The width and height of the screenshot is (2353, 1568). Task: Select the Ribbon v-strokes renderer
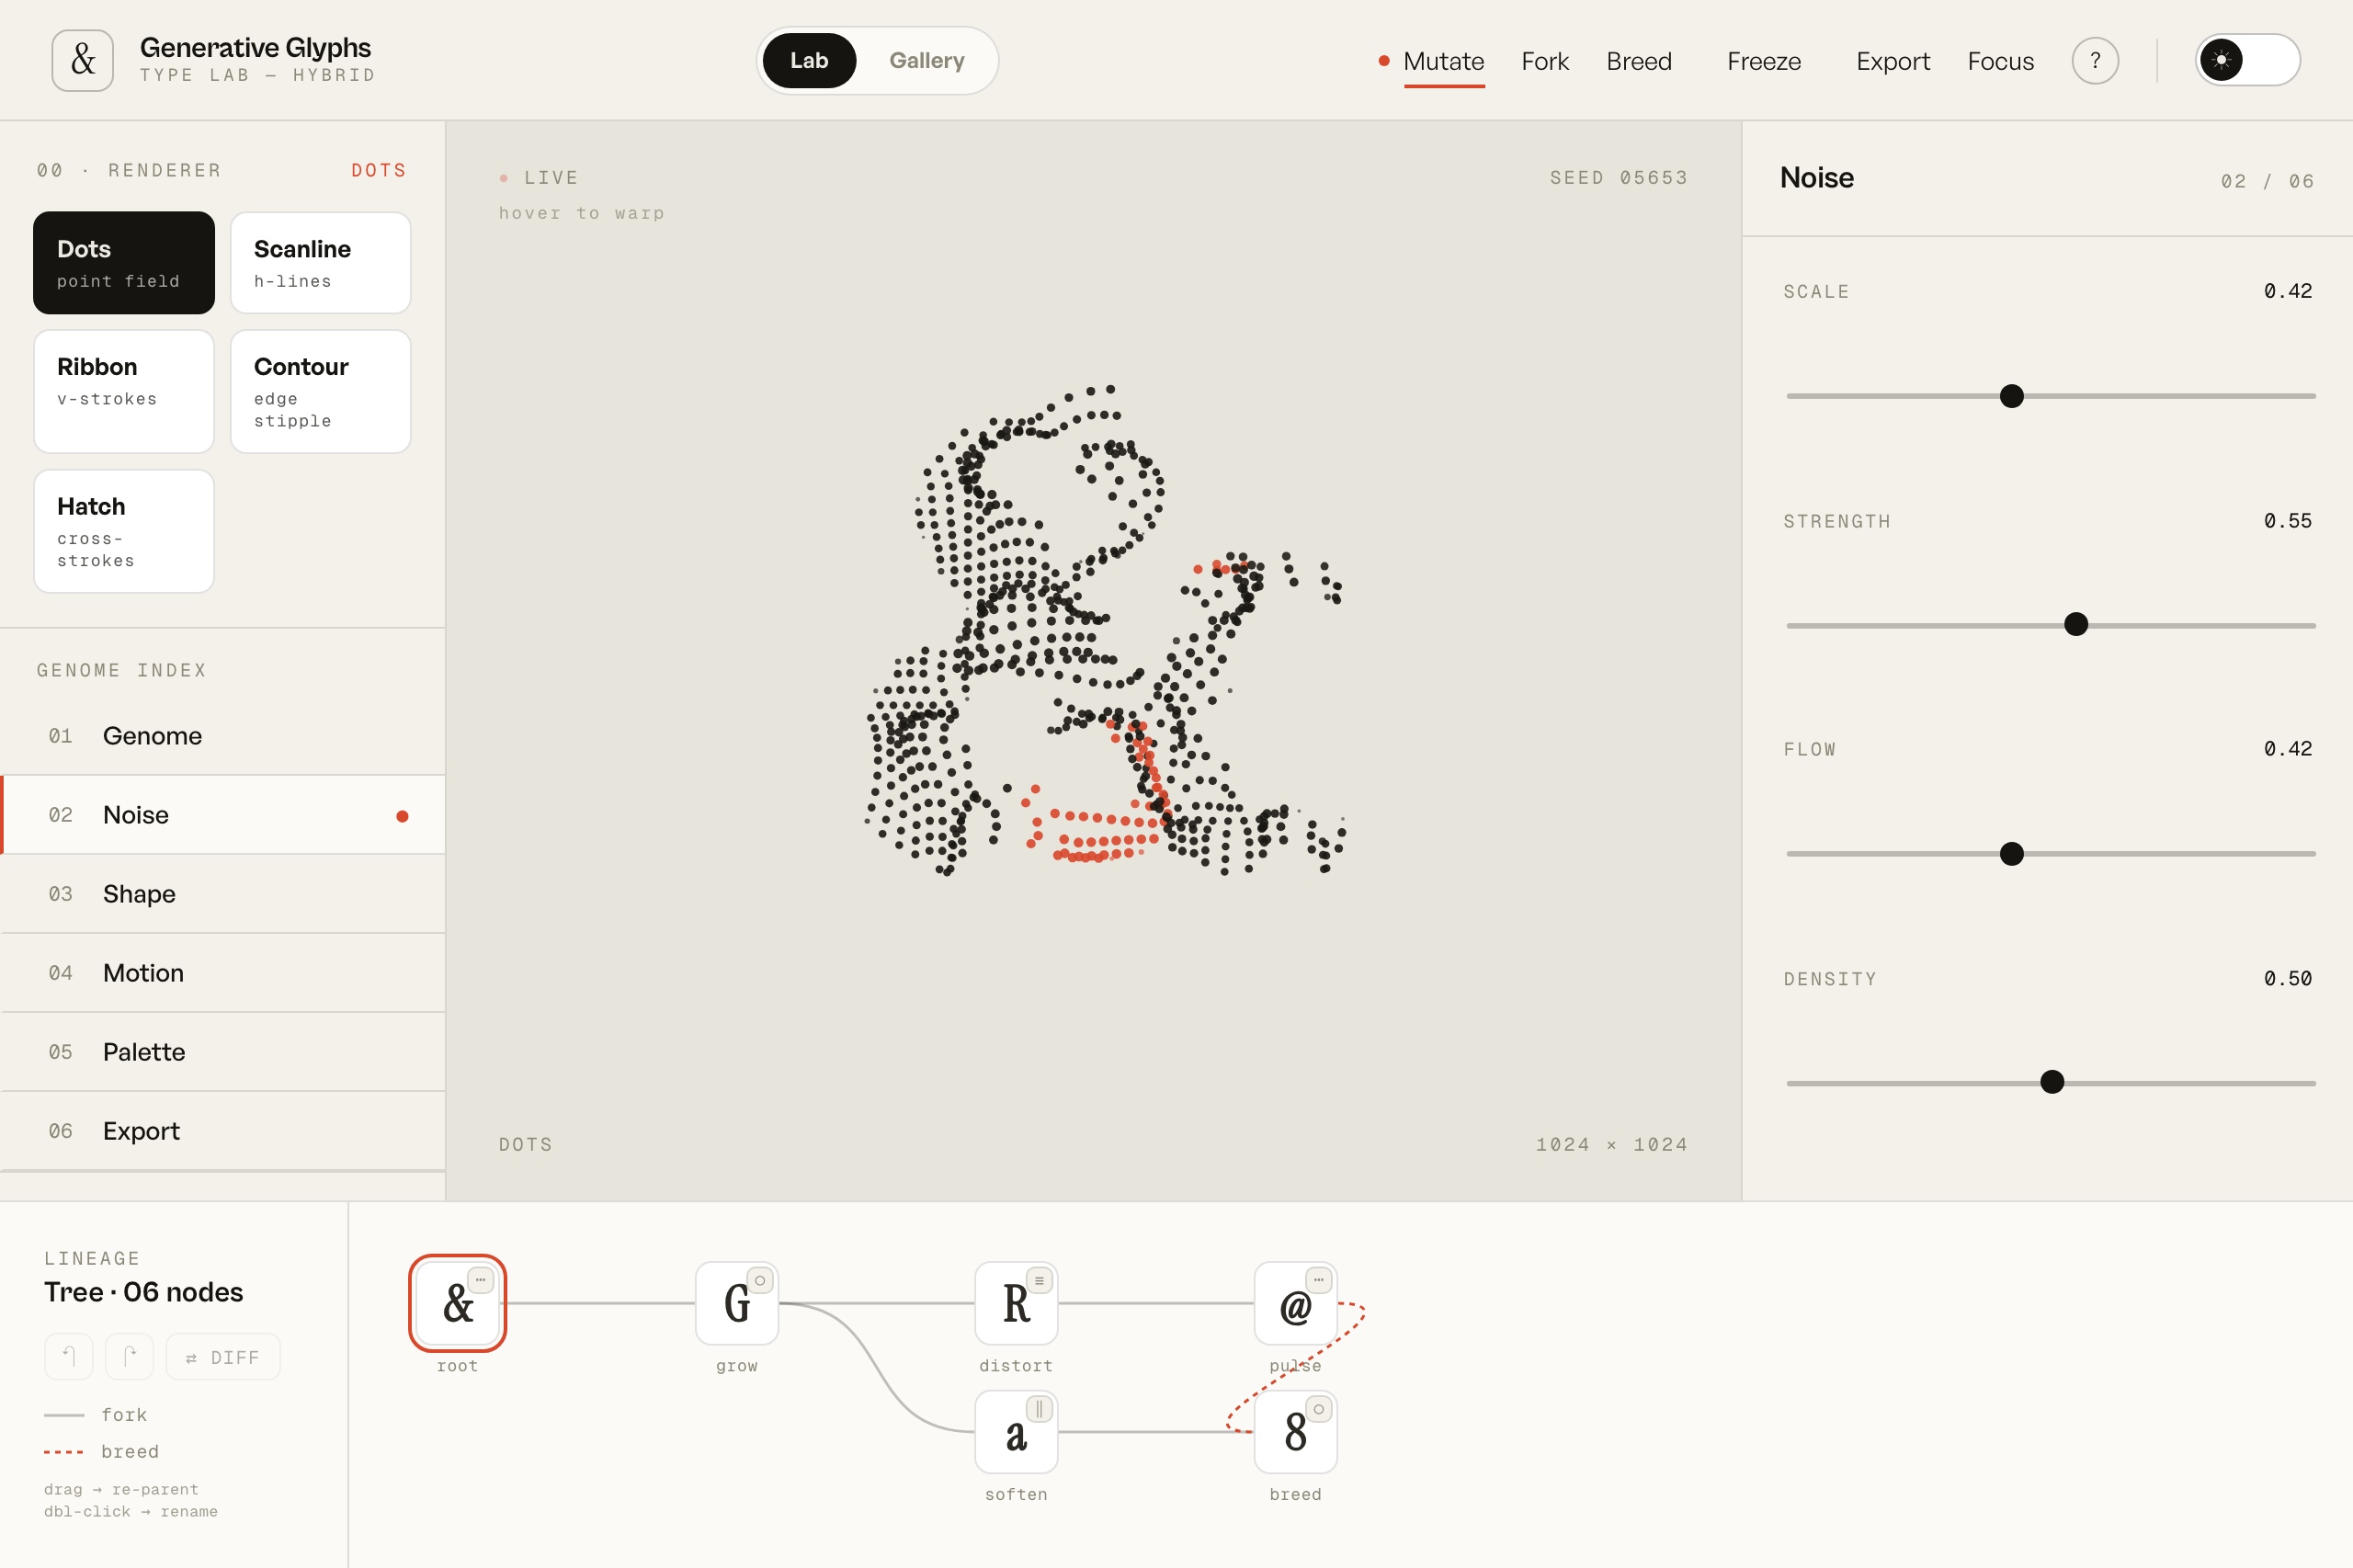[x=124, y=392]
